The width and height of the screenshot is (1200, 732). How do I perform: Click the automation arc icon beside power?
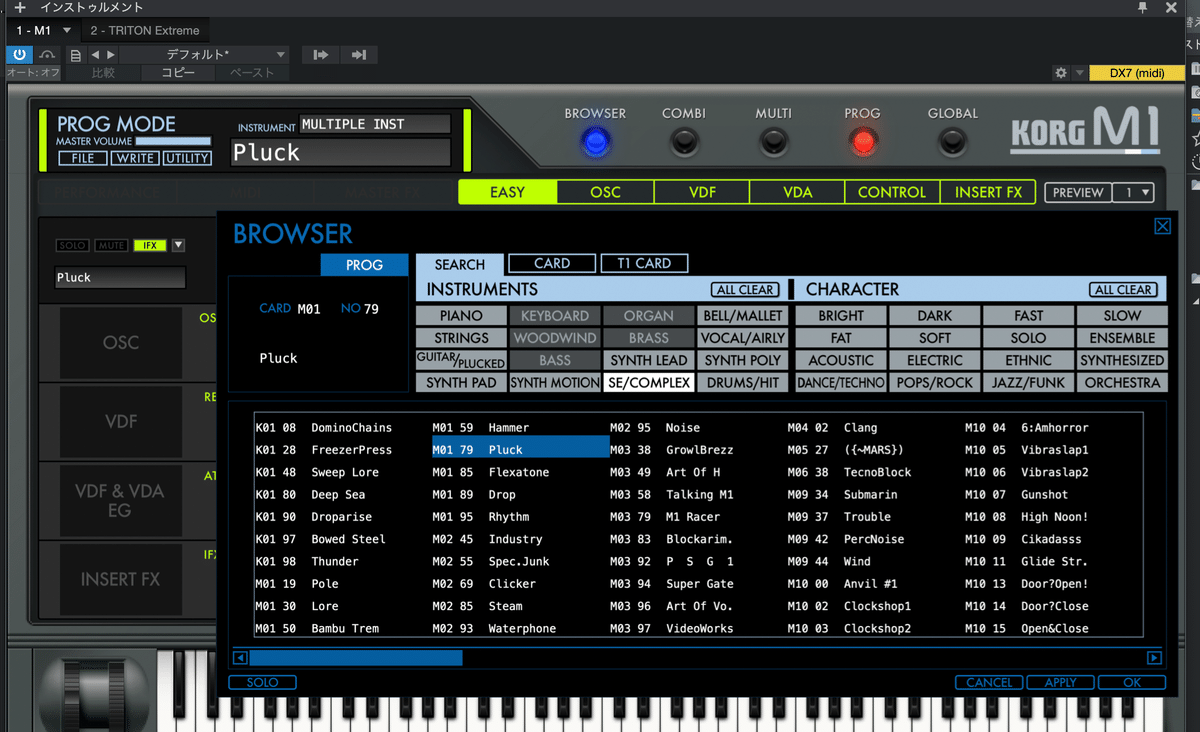click(48, 55)
